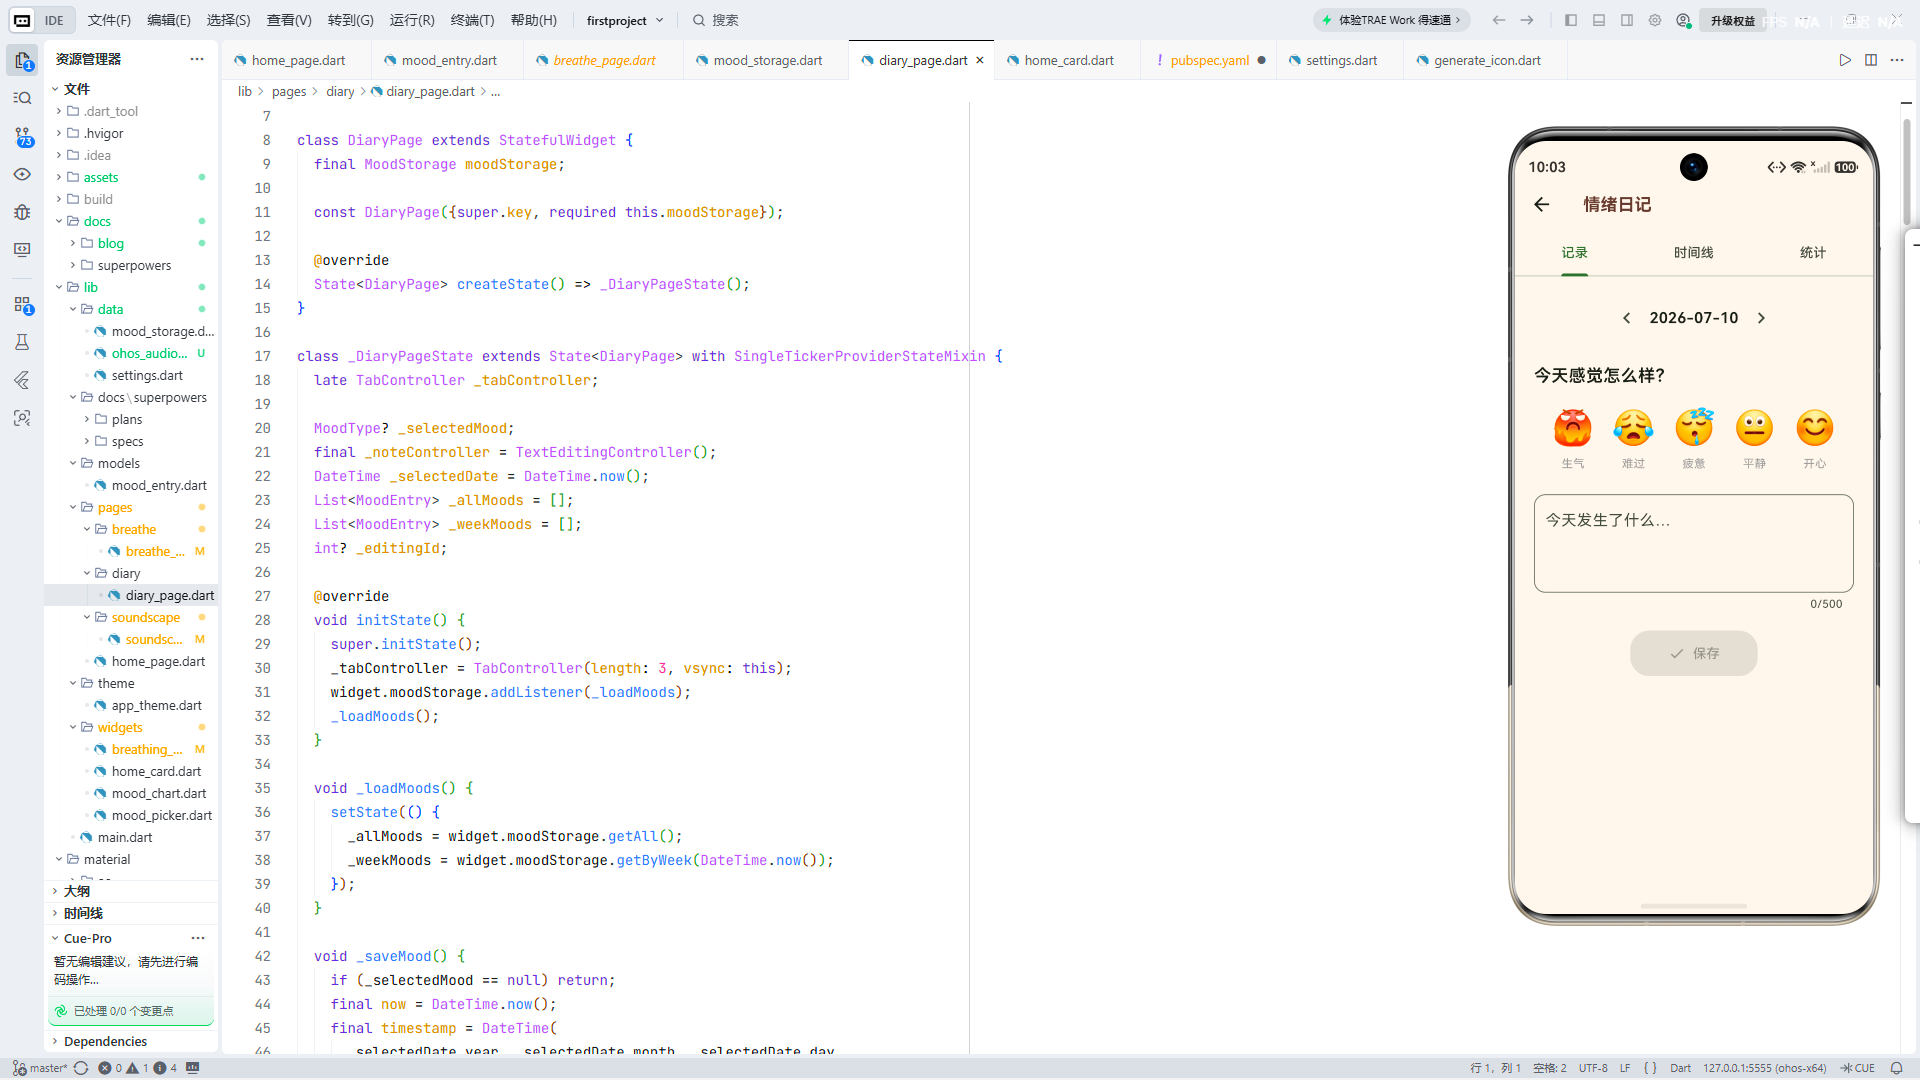Open the 终端(T) menu

coord(472,20)
